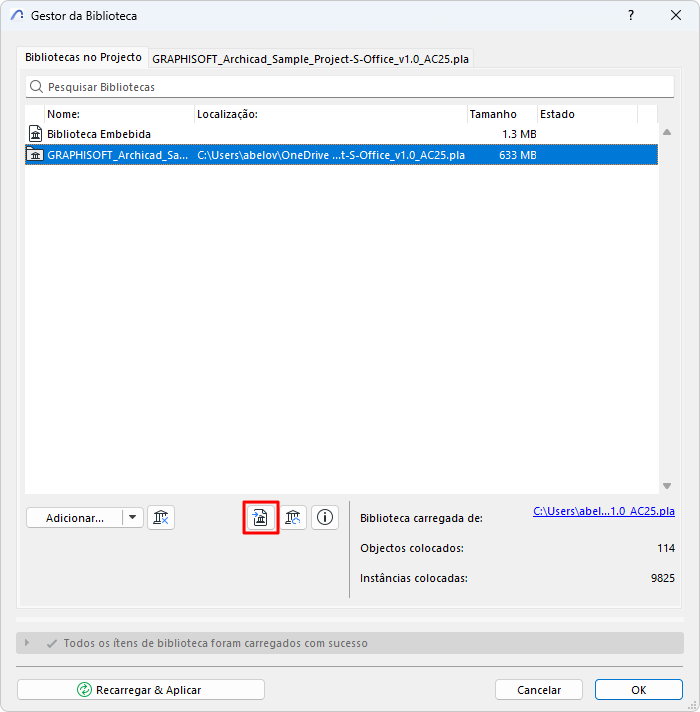
Task: Click the Instâncias colocadas value 9825
Action: [x=663, y=578]
